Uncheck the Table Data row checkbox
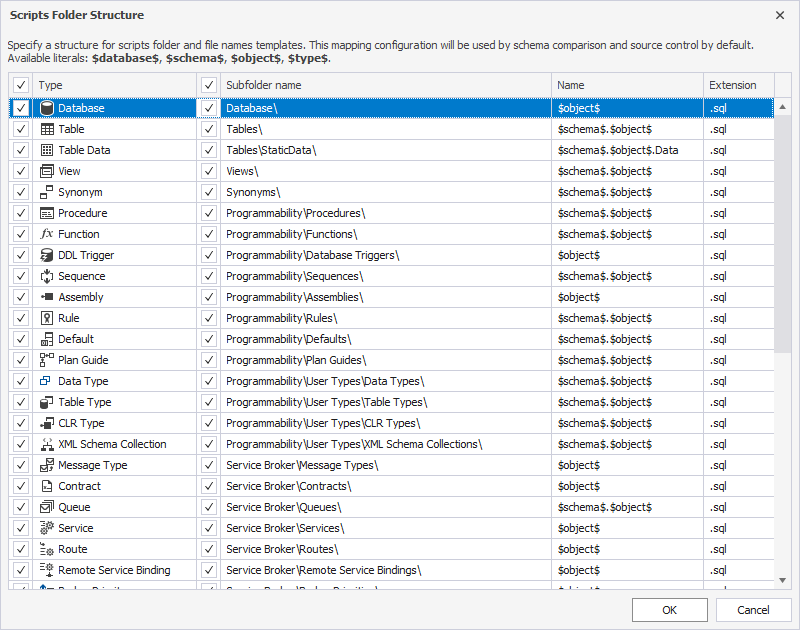The image size is (800, 630). point(21,150)
